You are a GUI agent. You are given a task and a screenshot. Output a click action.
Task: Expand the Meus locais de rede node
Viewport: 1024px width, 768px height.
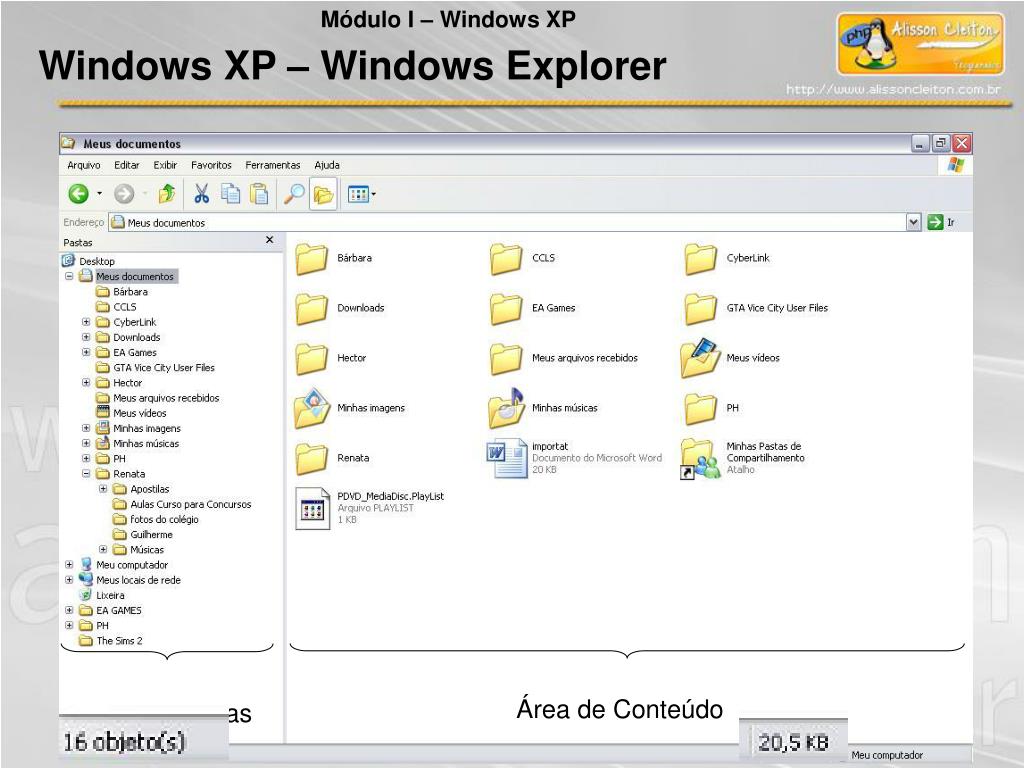tap(69, 580)
